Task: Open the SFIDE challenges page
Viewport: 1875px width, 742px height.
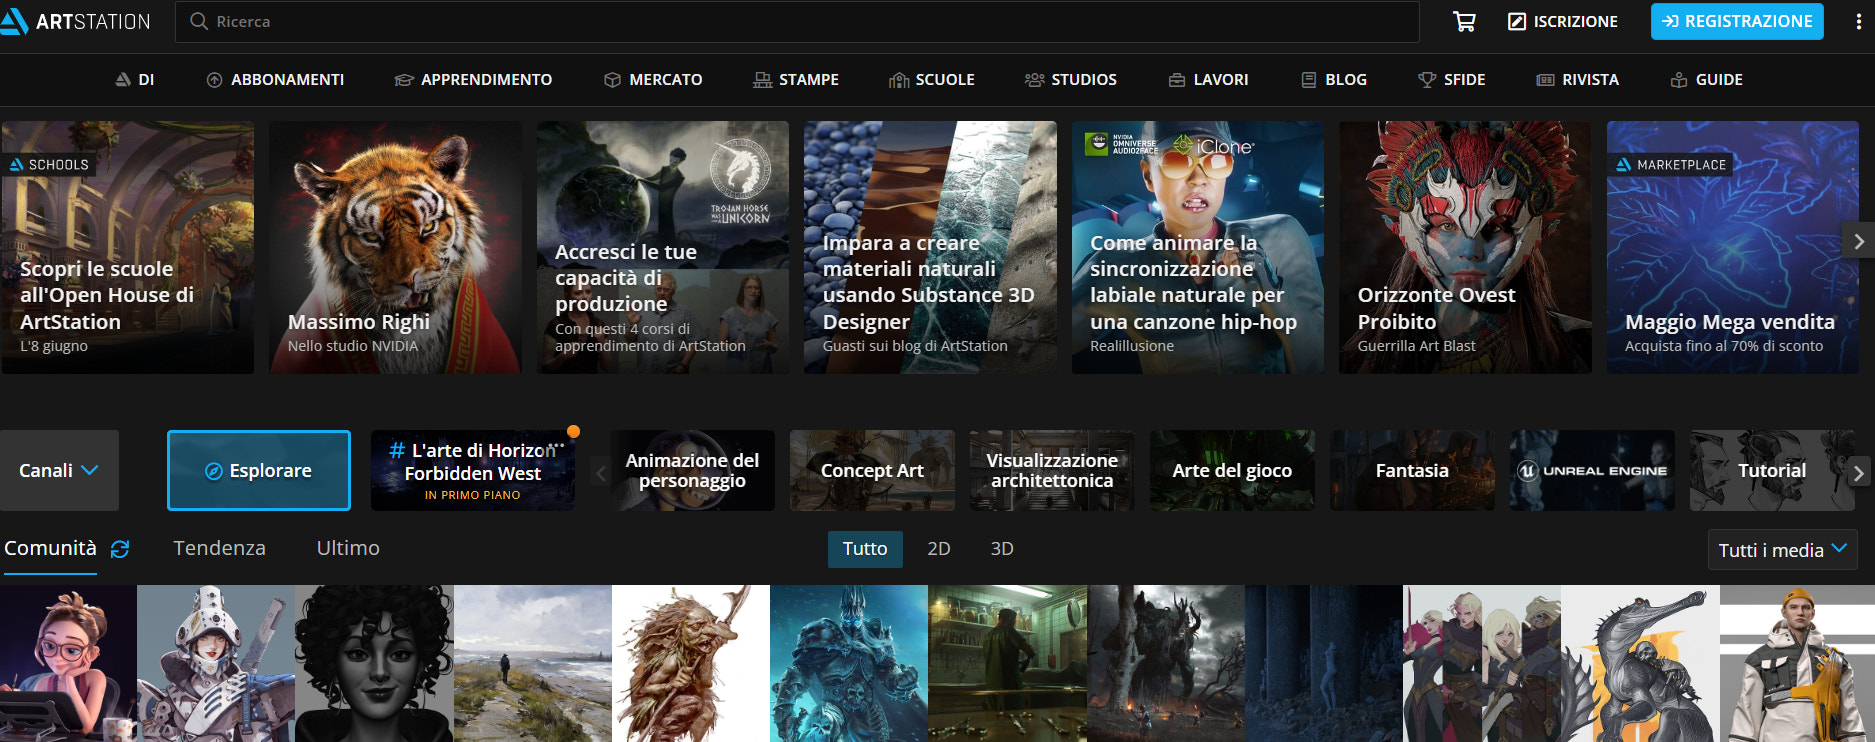Action: click(x=1451, y=80)
